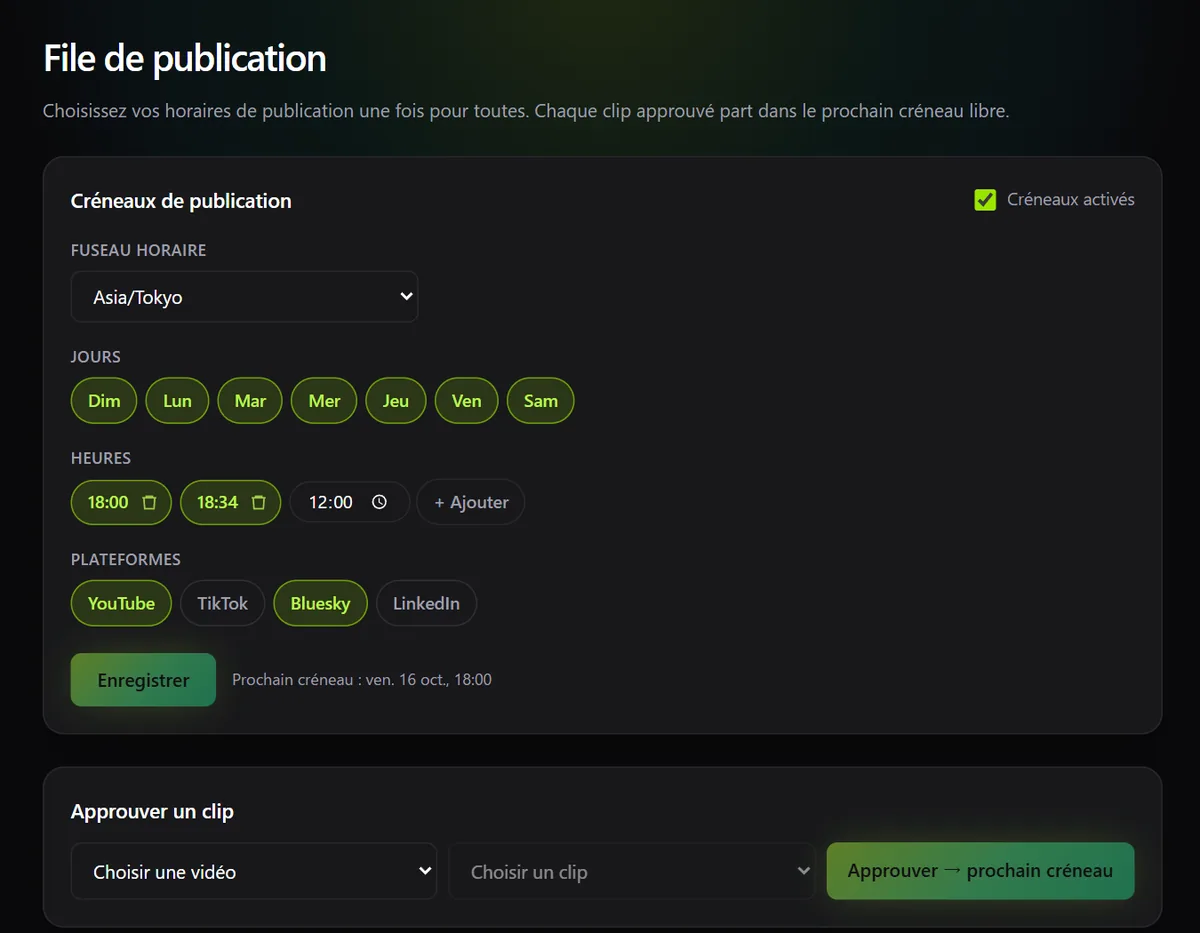Image resolution: width=1200 pixels, height=933 pixels.
Task: Click Approuver → prochain créneau button
Action: (980, 871)
